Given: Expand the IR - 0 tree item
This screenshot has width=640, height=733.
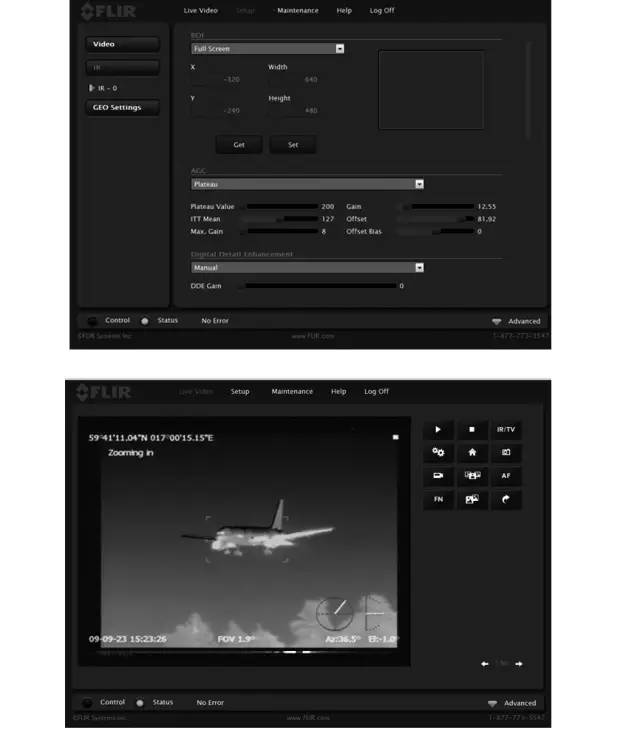Looking at the screenshot, I should (x=93, y=88).
